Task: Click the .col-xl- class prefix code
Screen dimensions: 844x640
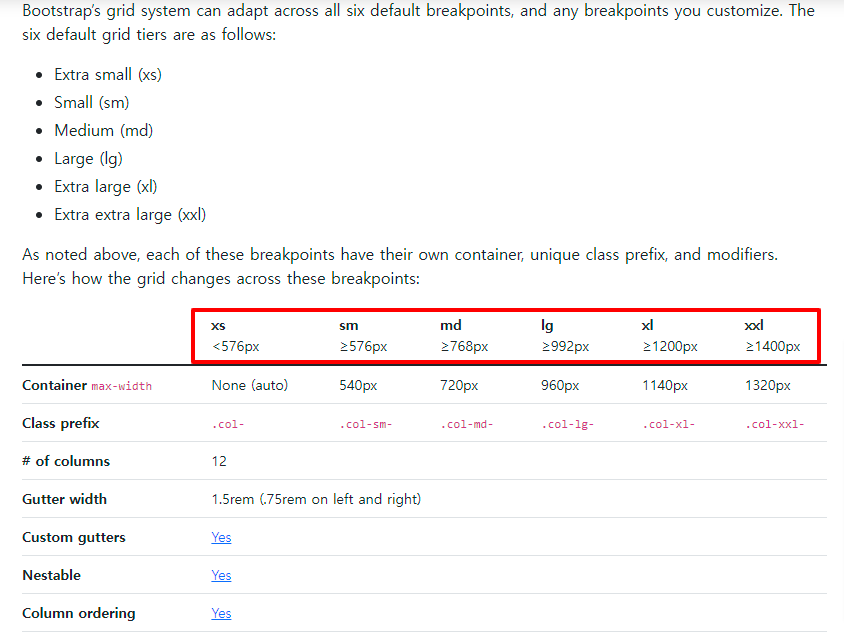Action: 669,424
